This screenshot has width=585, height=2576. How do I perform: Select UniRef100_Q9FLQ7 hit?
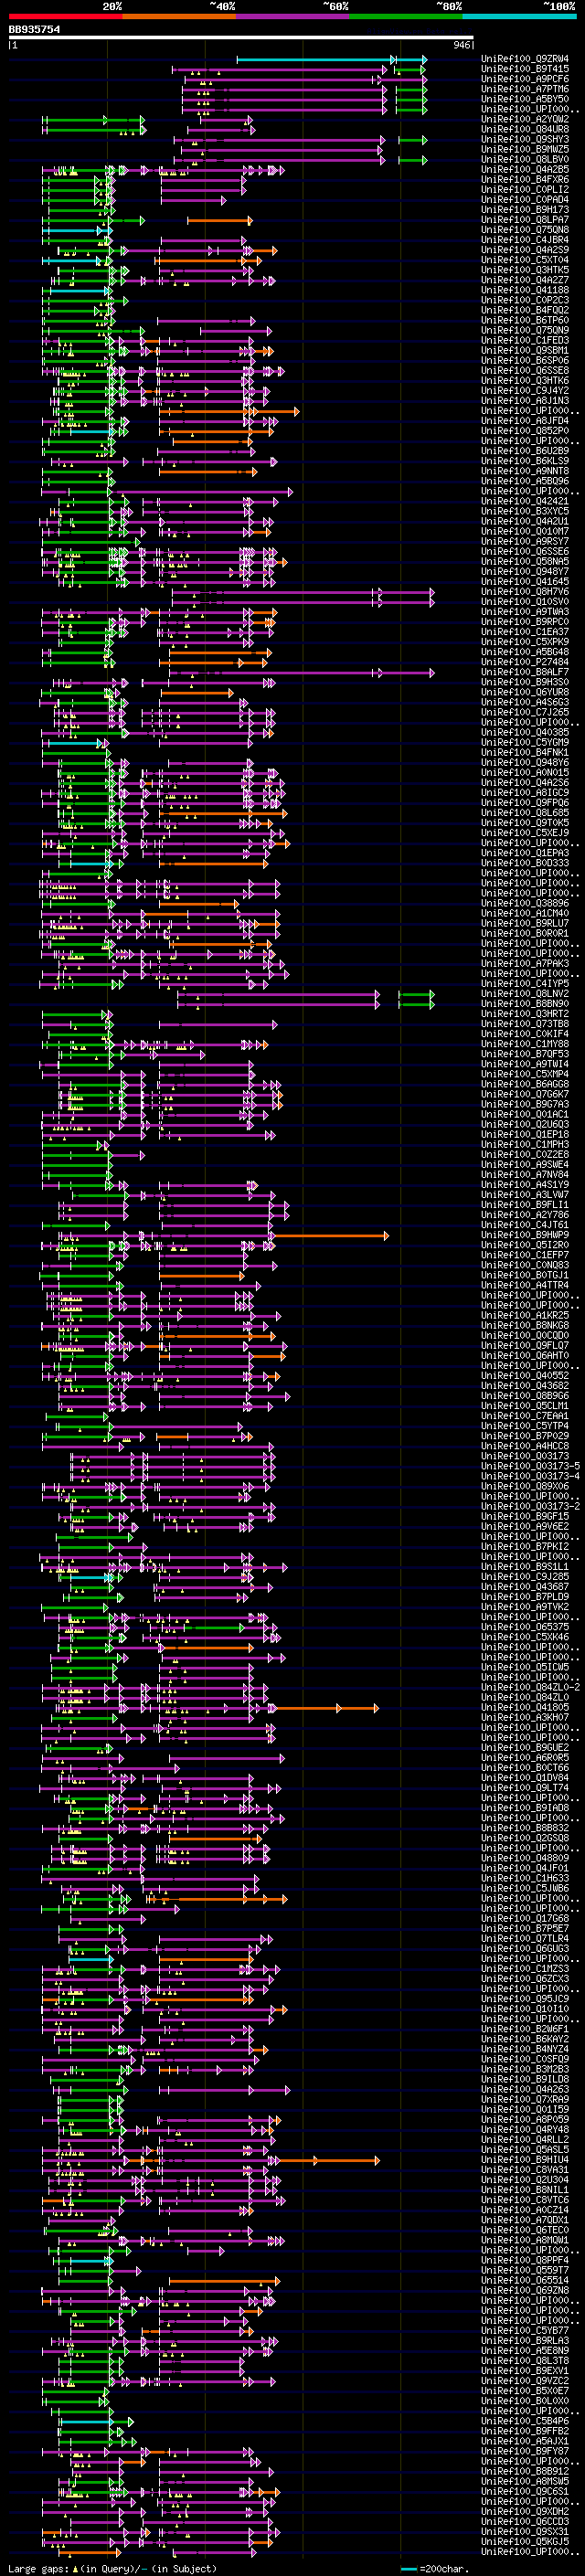pyautogui.click(x=525, y=1346)
